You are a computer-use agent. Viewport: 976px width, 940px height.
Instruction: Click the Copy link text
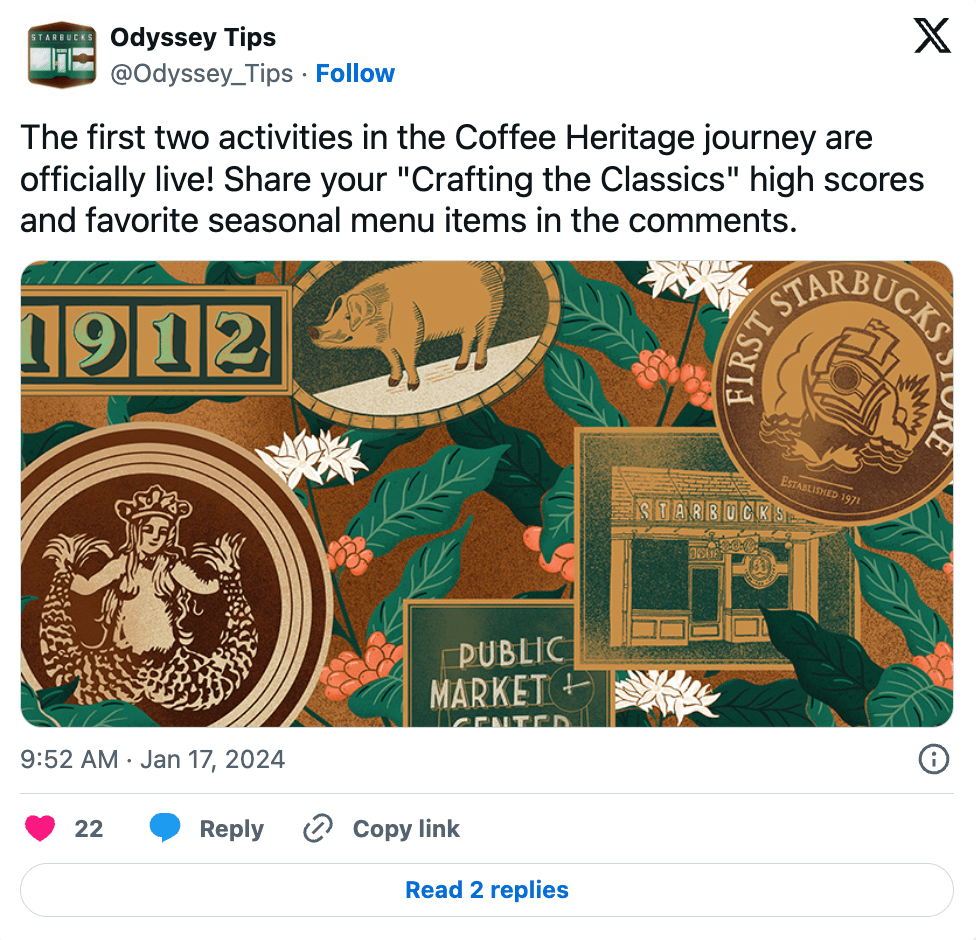pos(406,829)
